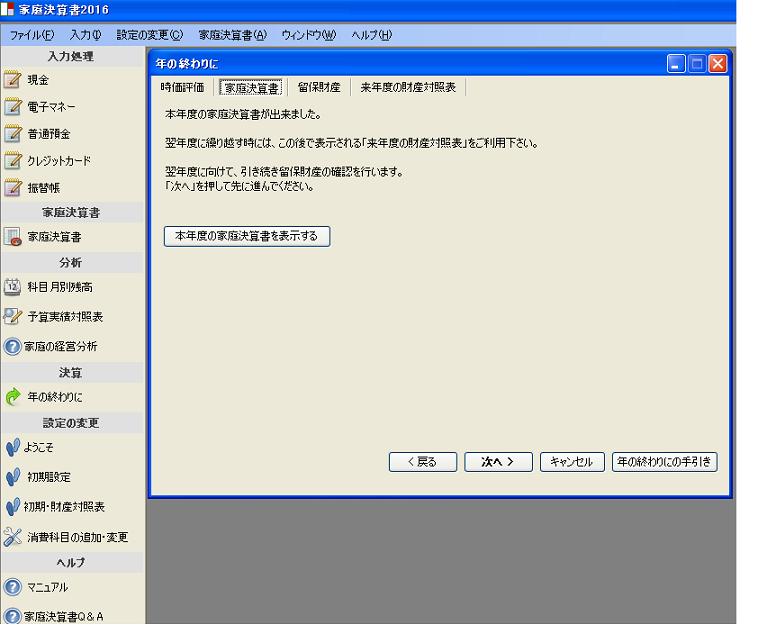Open 予算実績対照表 analysis icon
Image resolution: width=767 pixels, height=634 pixels.
tap(13, 317)
